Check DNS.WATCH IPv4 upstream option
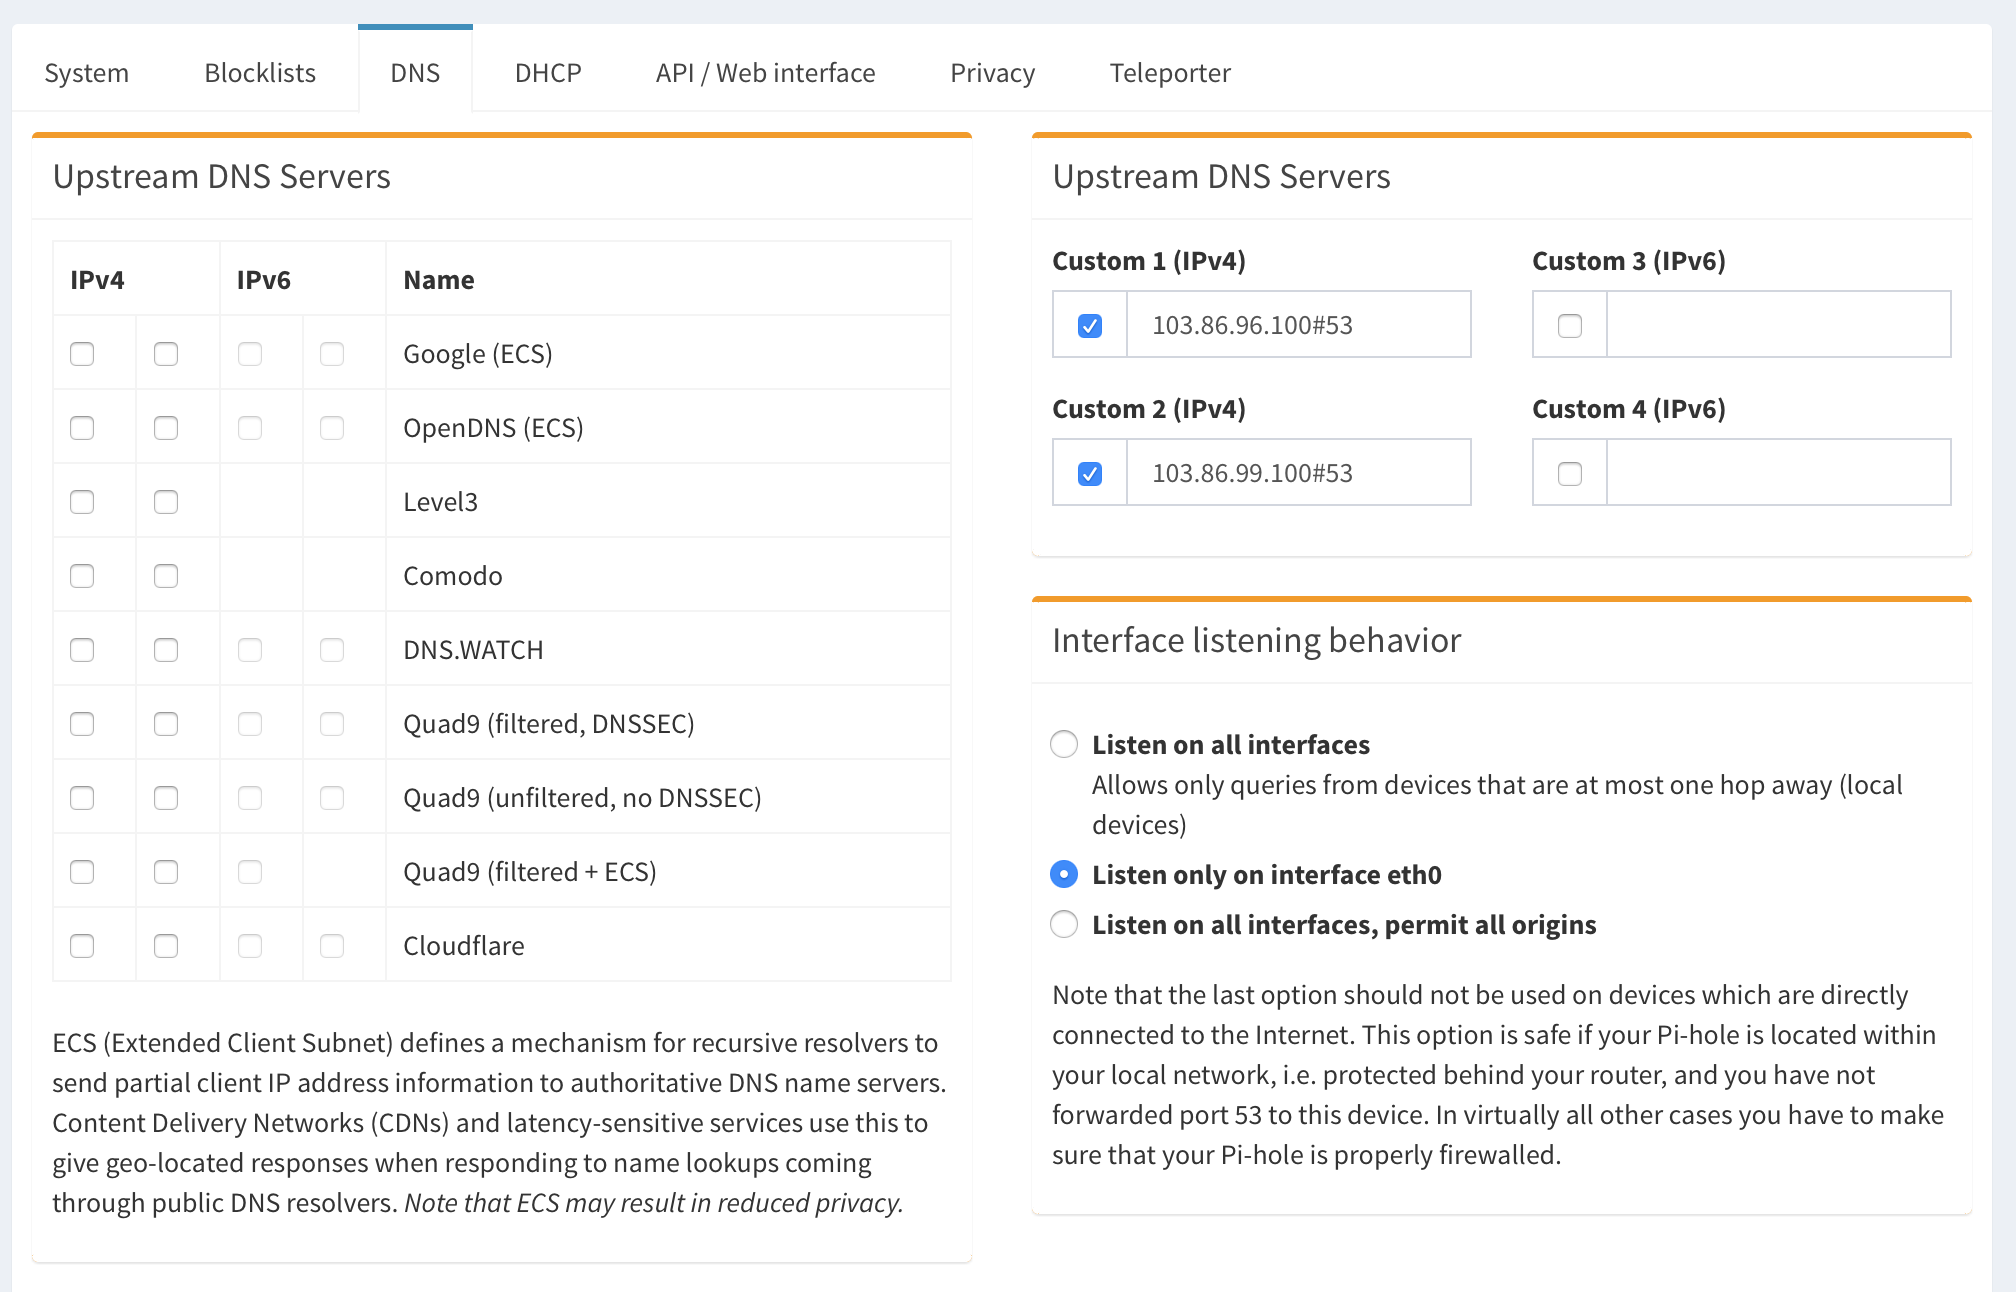 pos(81,648)
